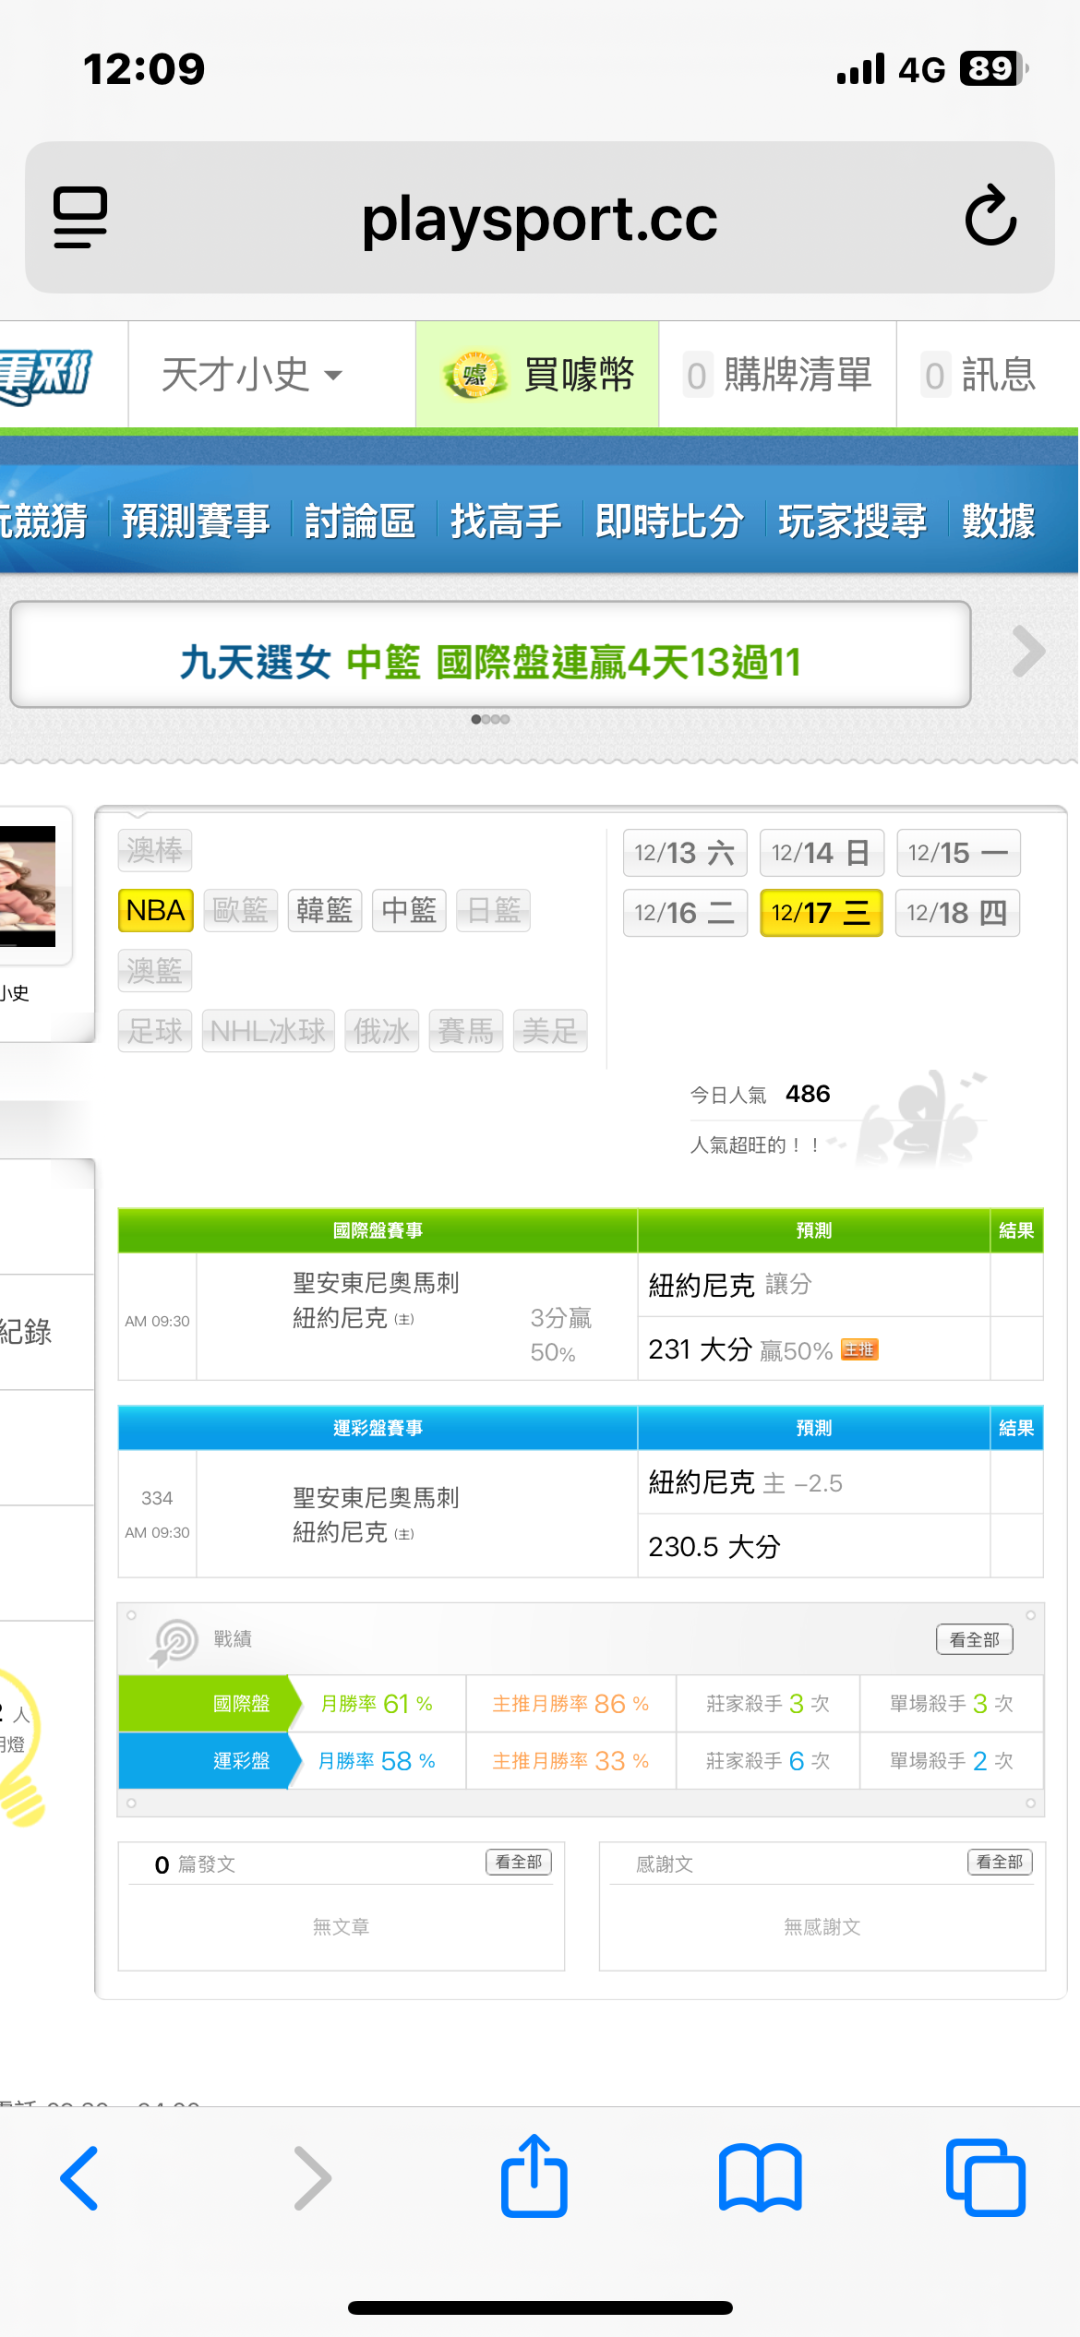The height and width of the screenshot is (2337, 1080).
Task: Open the 即時比分 menu item
Action: pyautogui.click(x=669, y=521)
